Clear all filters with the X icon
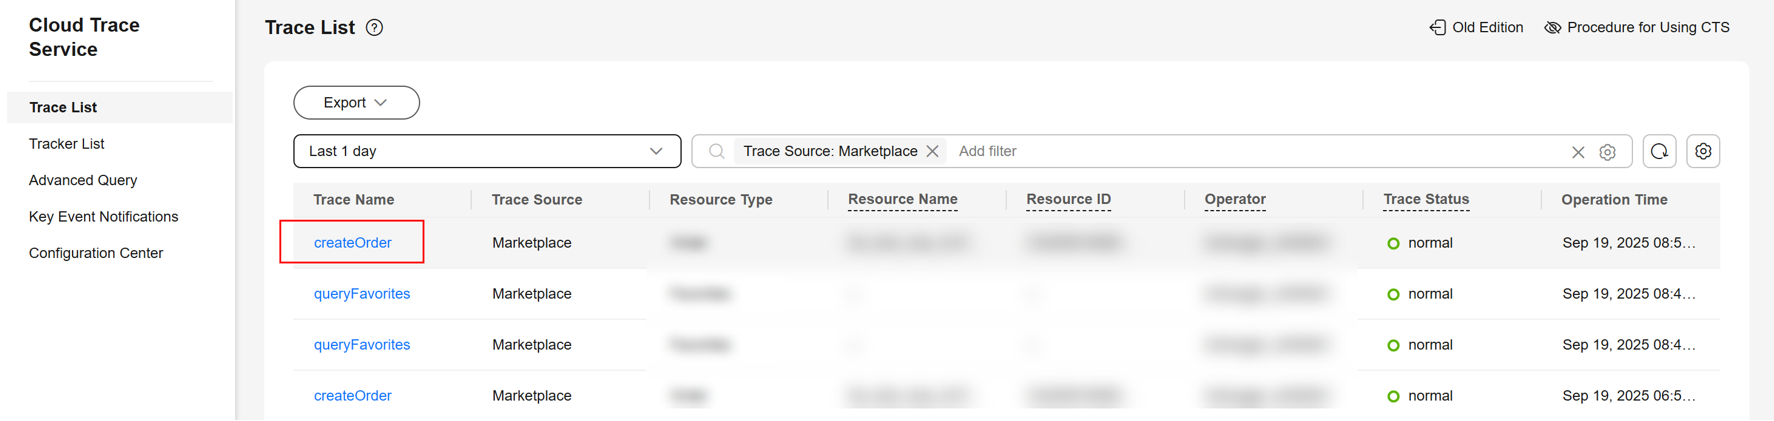Screen dimensions: 1774x421 (1578, 152)
